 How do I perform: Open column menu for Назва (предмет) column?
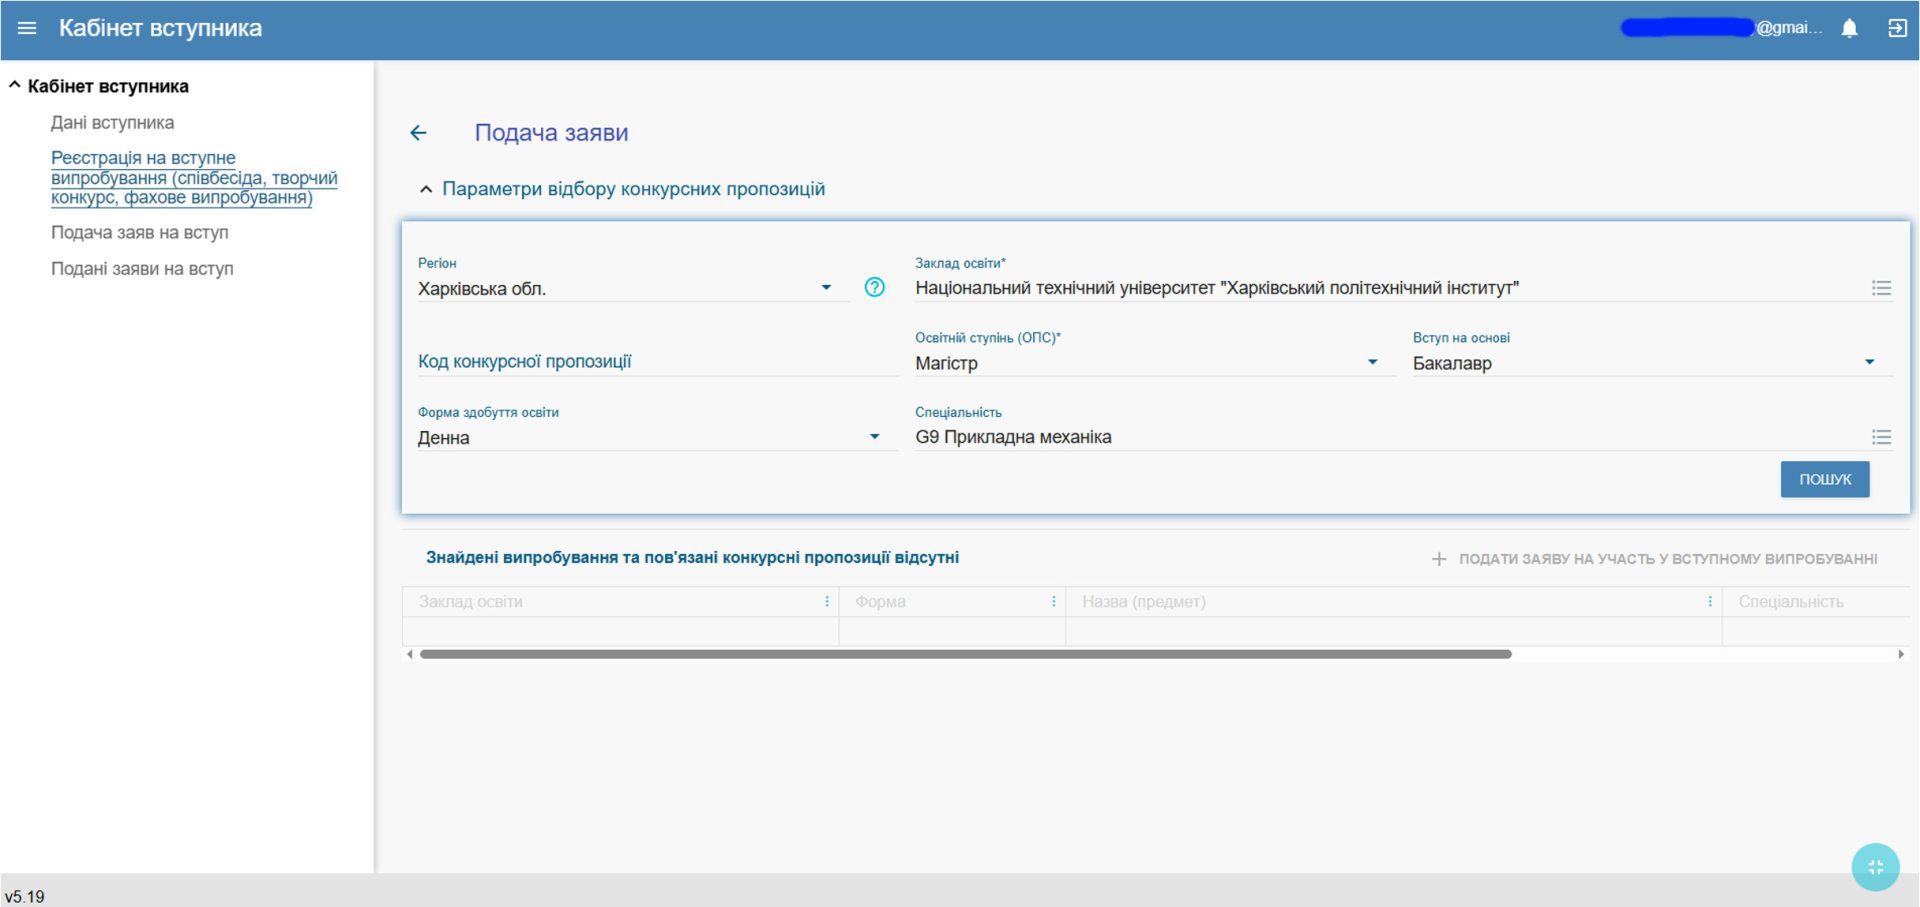click(1709, 601)
